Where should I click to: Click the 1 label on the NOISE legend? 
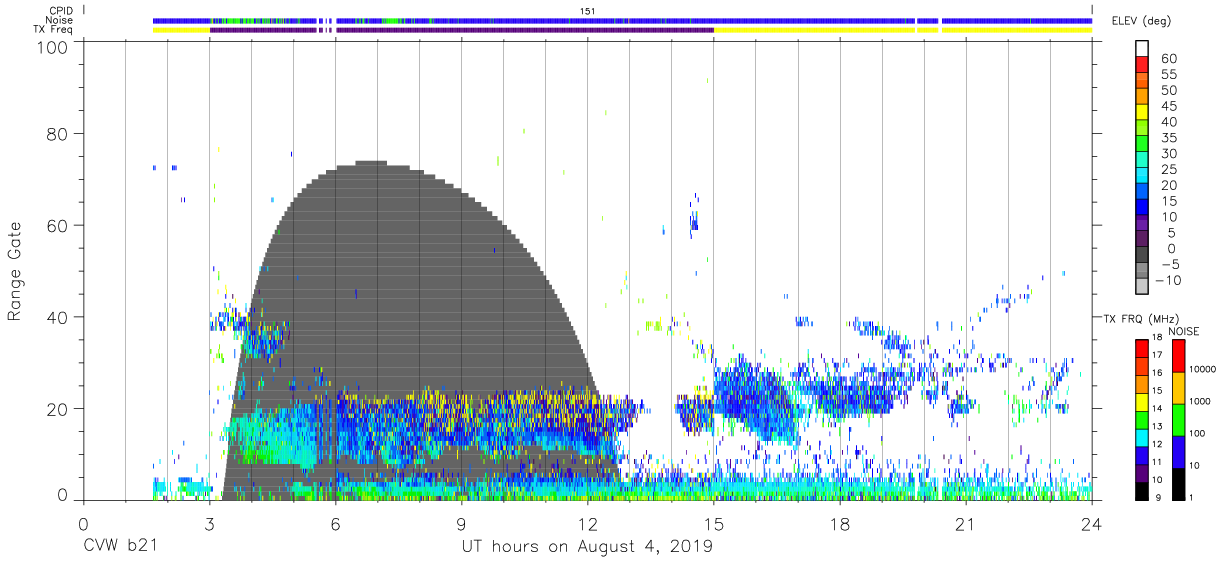pyautogui.click(x=1190, y=497)
